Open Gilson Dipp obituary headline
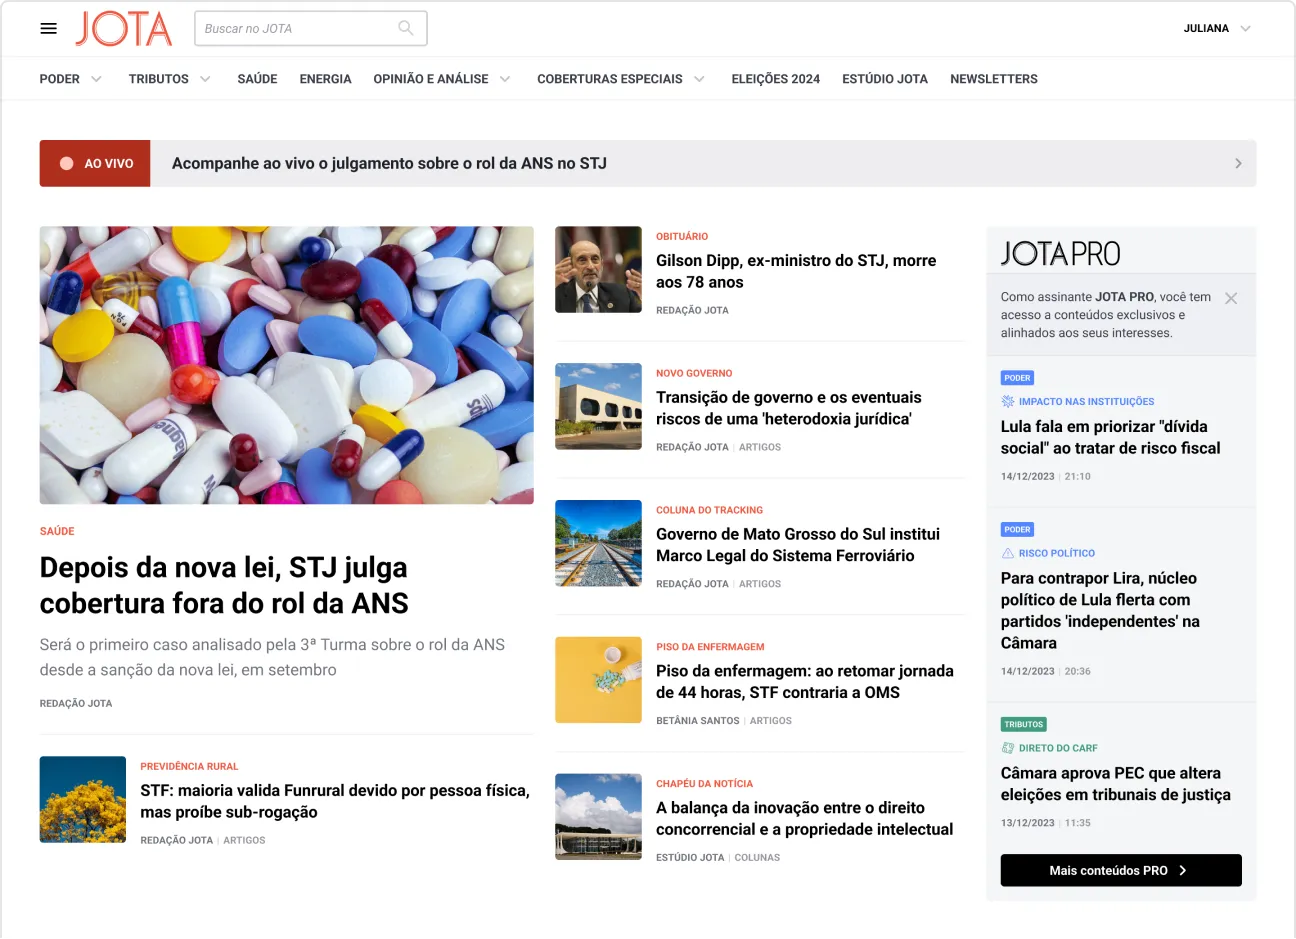Viewport: 1296px width, 939px height. pyautogui.click(x=796, y=271)
